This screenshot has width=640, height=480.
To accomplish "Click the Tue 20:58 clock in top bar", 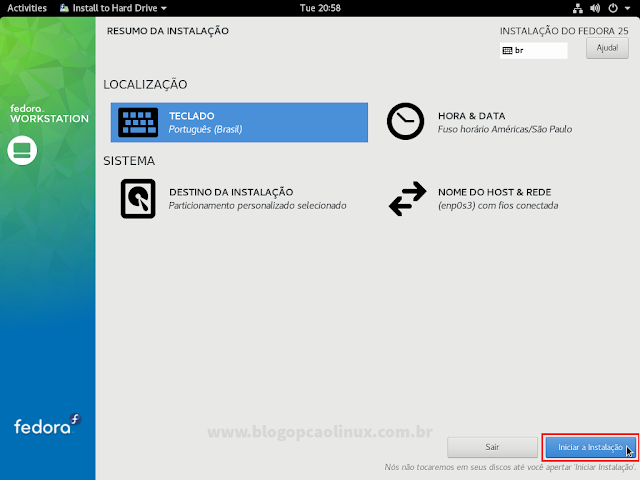I will [320, 8].
